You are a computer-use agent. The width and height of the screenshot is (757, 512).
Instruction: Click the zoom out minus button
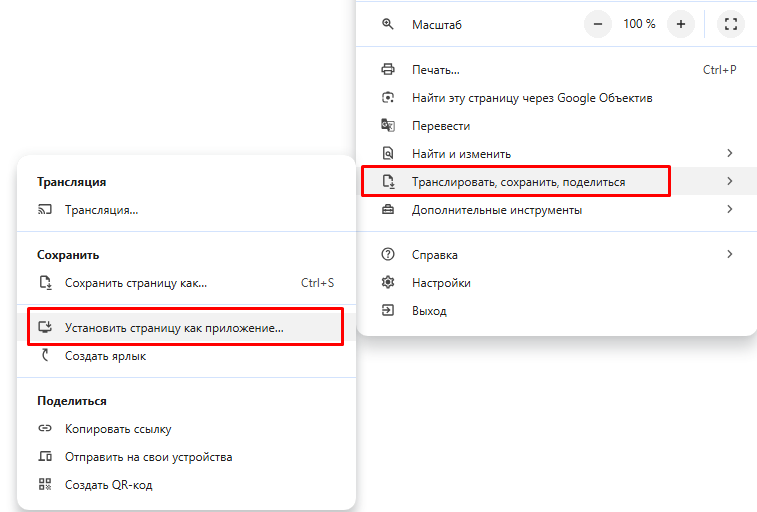point(597,24)
